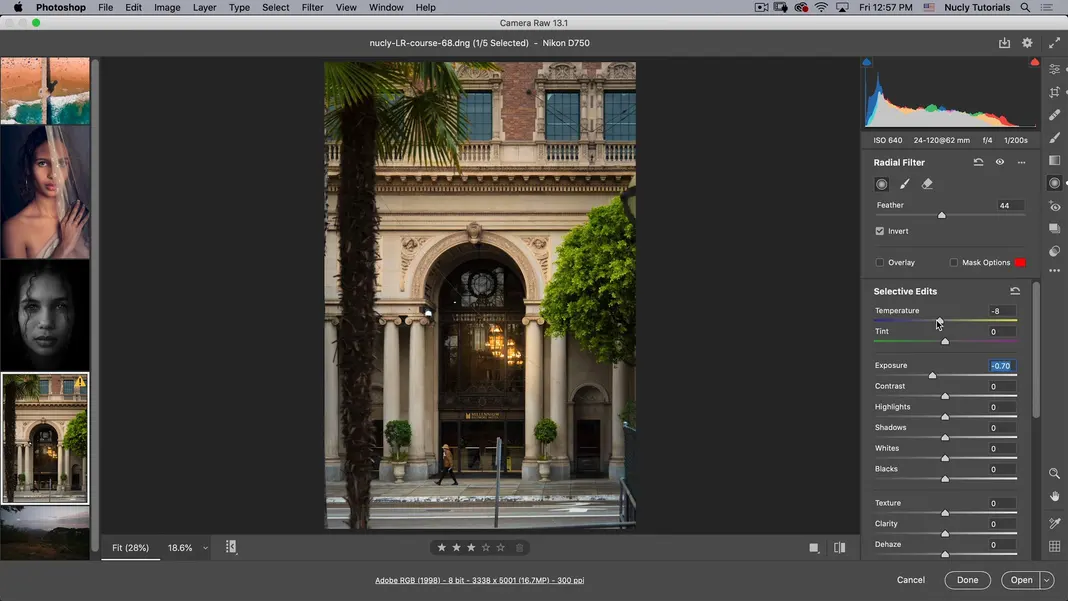Toggle highlight clipping warning in histogram
The height and width of the screenshot is (601, 1068).
pyautogui.click(x=1035, y=62)
